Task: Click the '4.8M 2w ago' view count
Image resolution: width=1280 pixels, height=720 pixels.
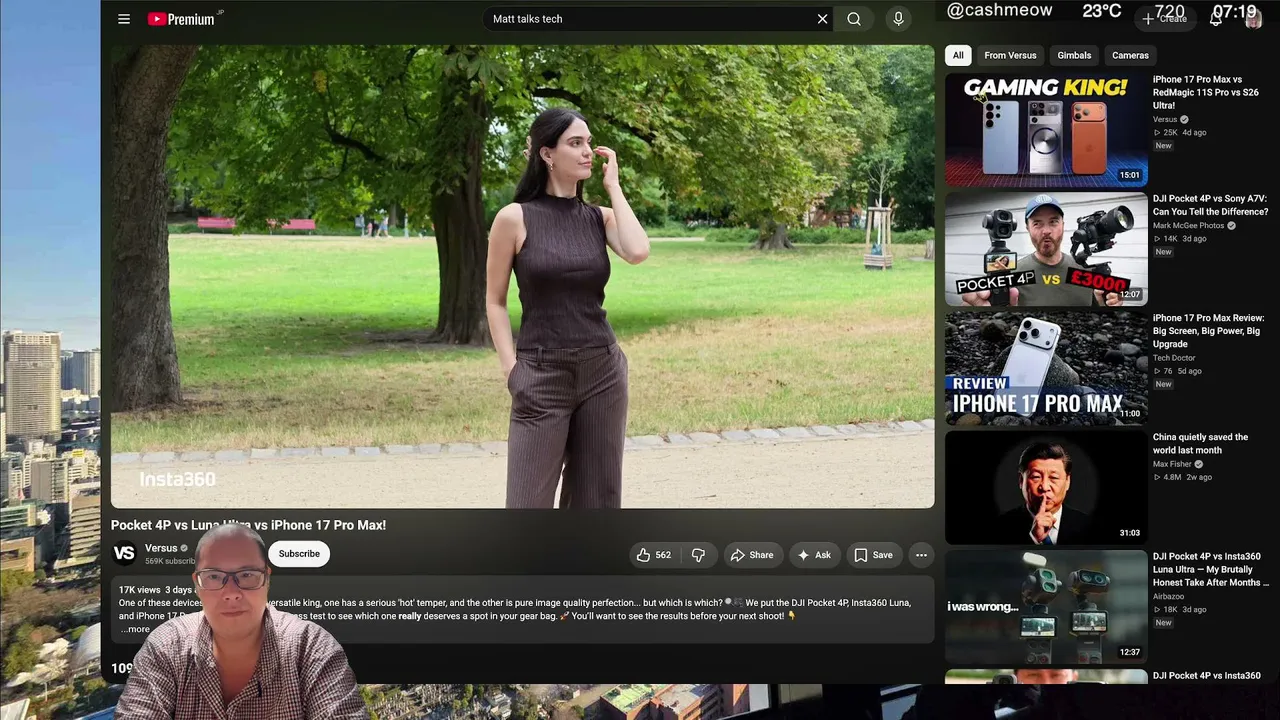Action: tap(1183, 477)
